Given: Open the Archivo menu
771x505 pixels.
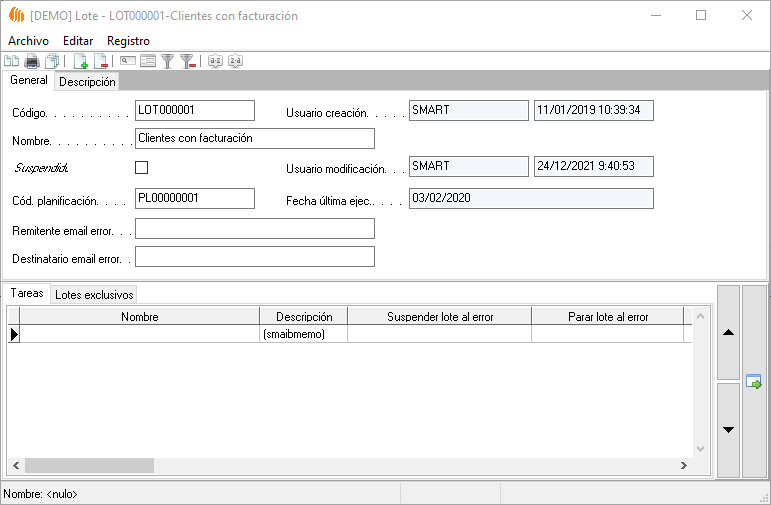Looking at the screenshot, I should tap(28, 40).
